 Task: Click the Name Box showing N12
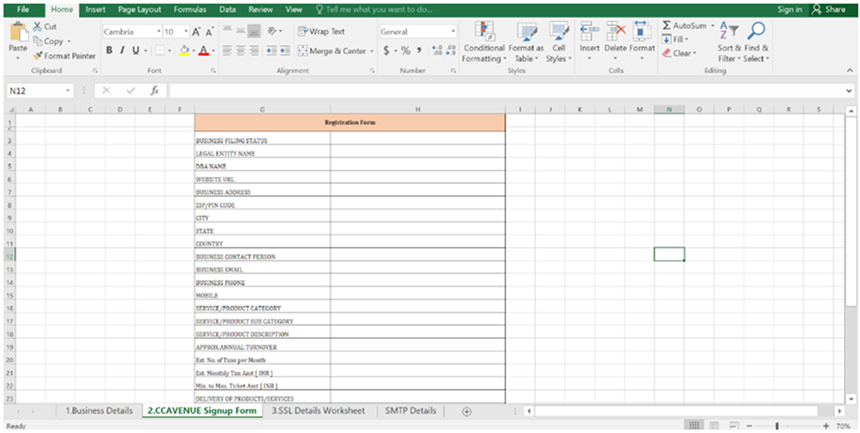[40, 91]
